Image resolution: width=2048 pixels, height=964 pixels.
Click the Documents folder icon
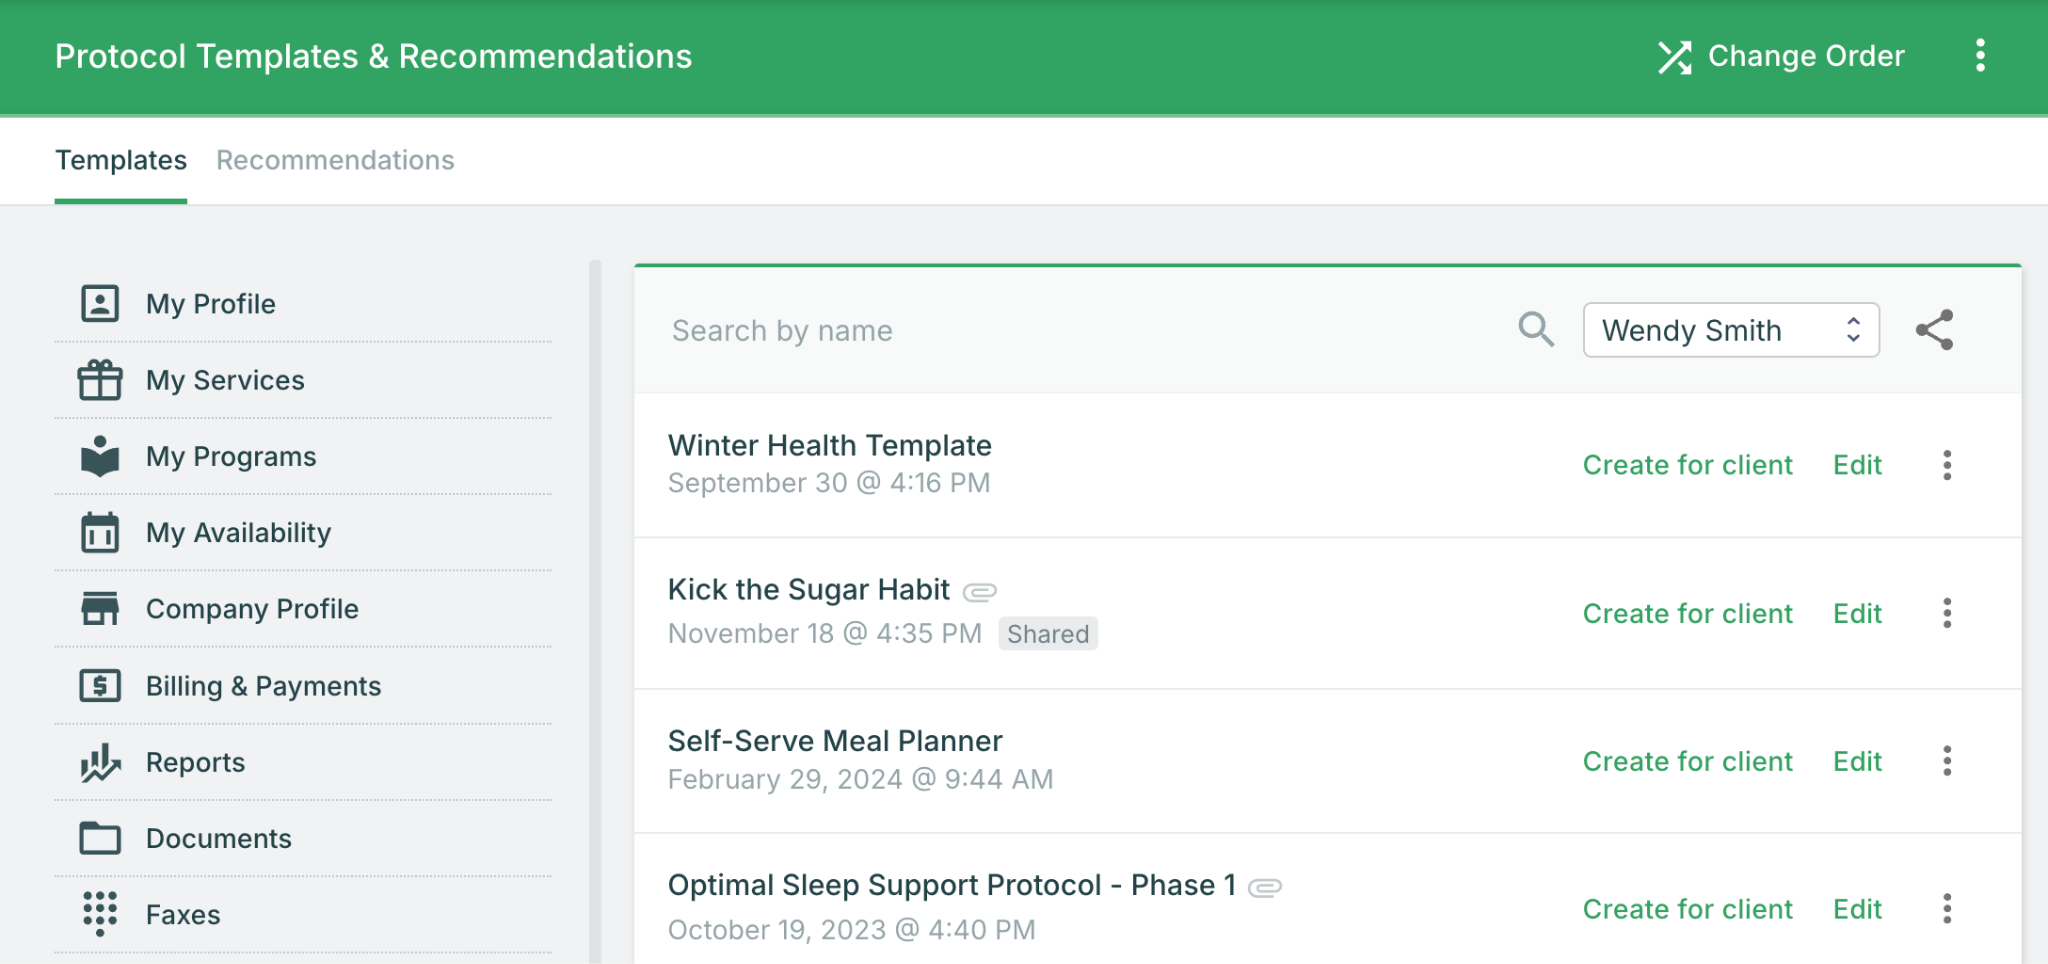pyautogui.click(x=100, y=838)
